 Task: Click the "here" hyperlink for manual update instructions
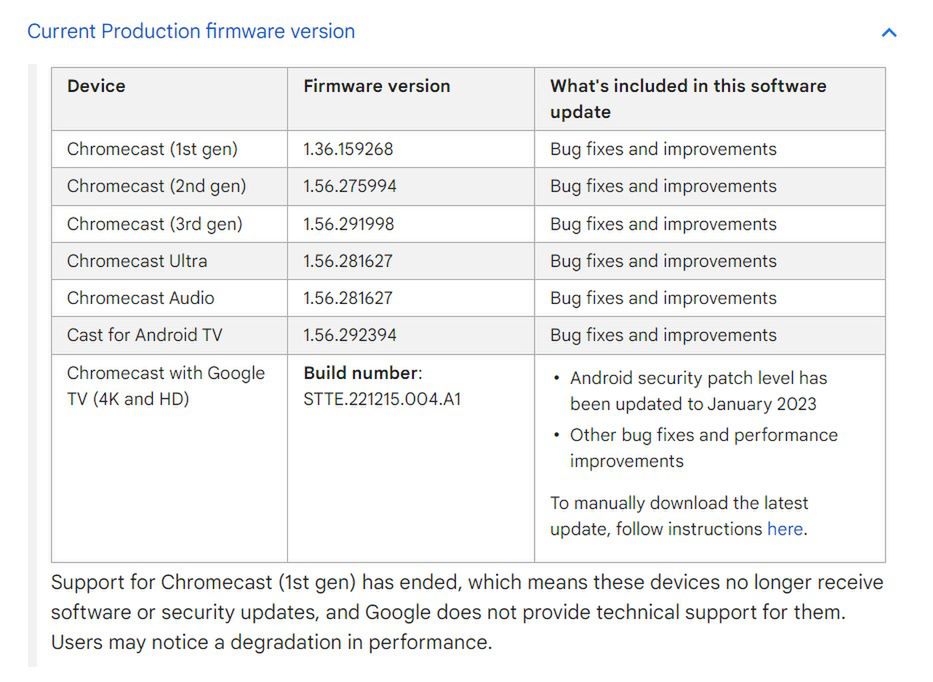[x=785, y=528]
